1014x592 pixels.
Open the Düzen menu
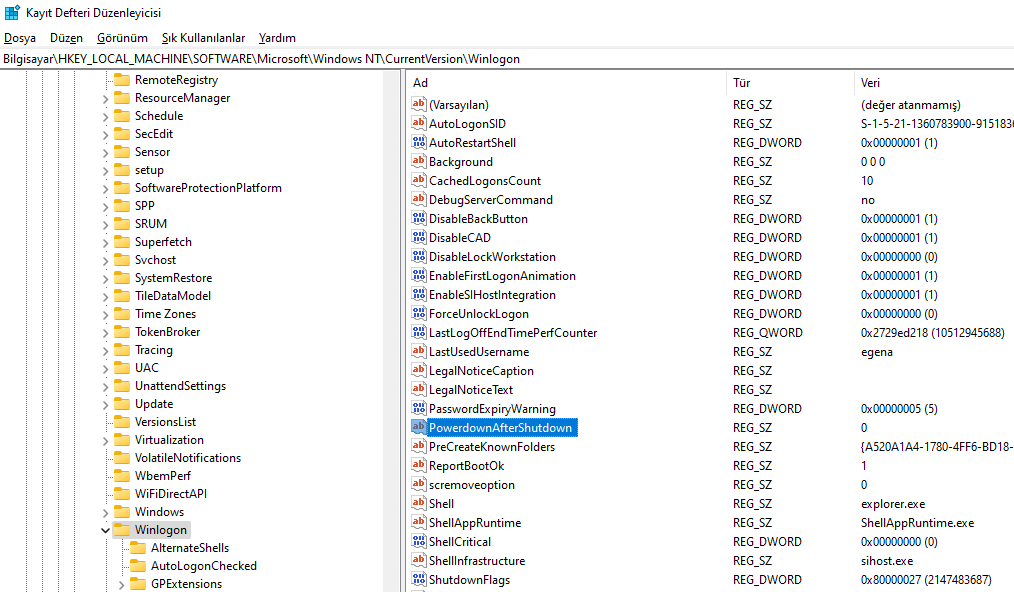[66, 38]
